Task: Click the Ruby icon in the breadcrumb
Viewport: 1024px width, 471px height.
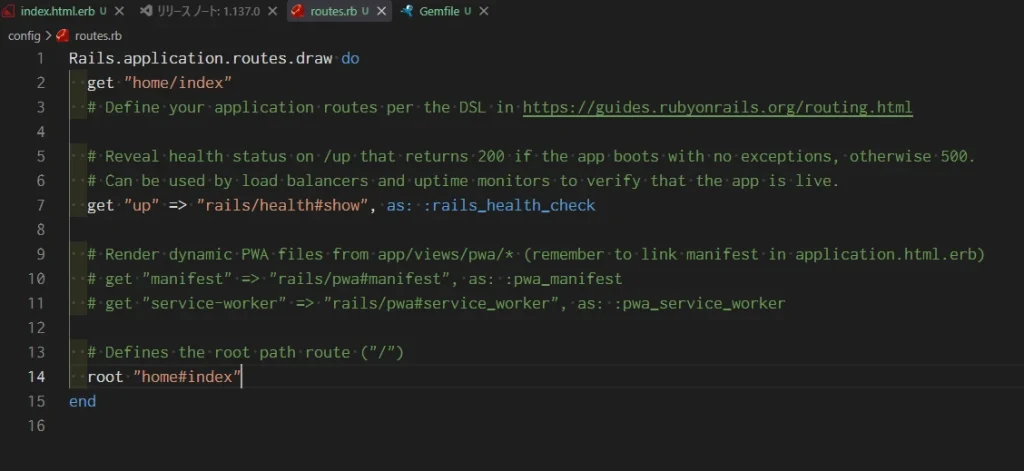Action: tap(63, 35)
